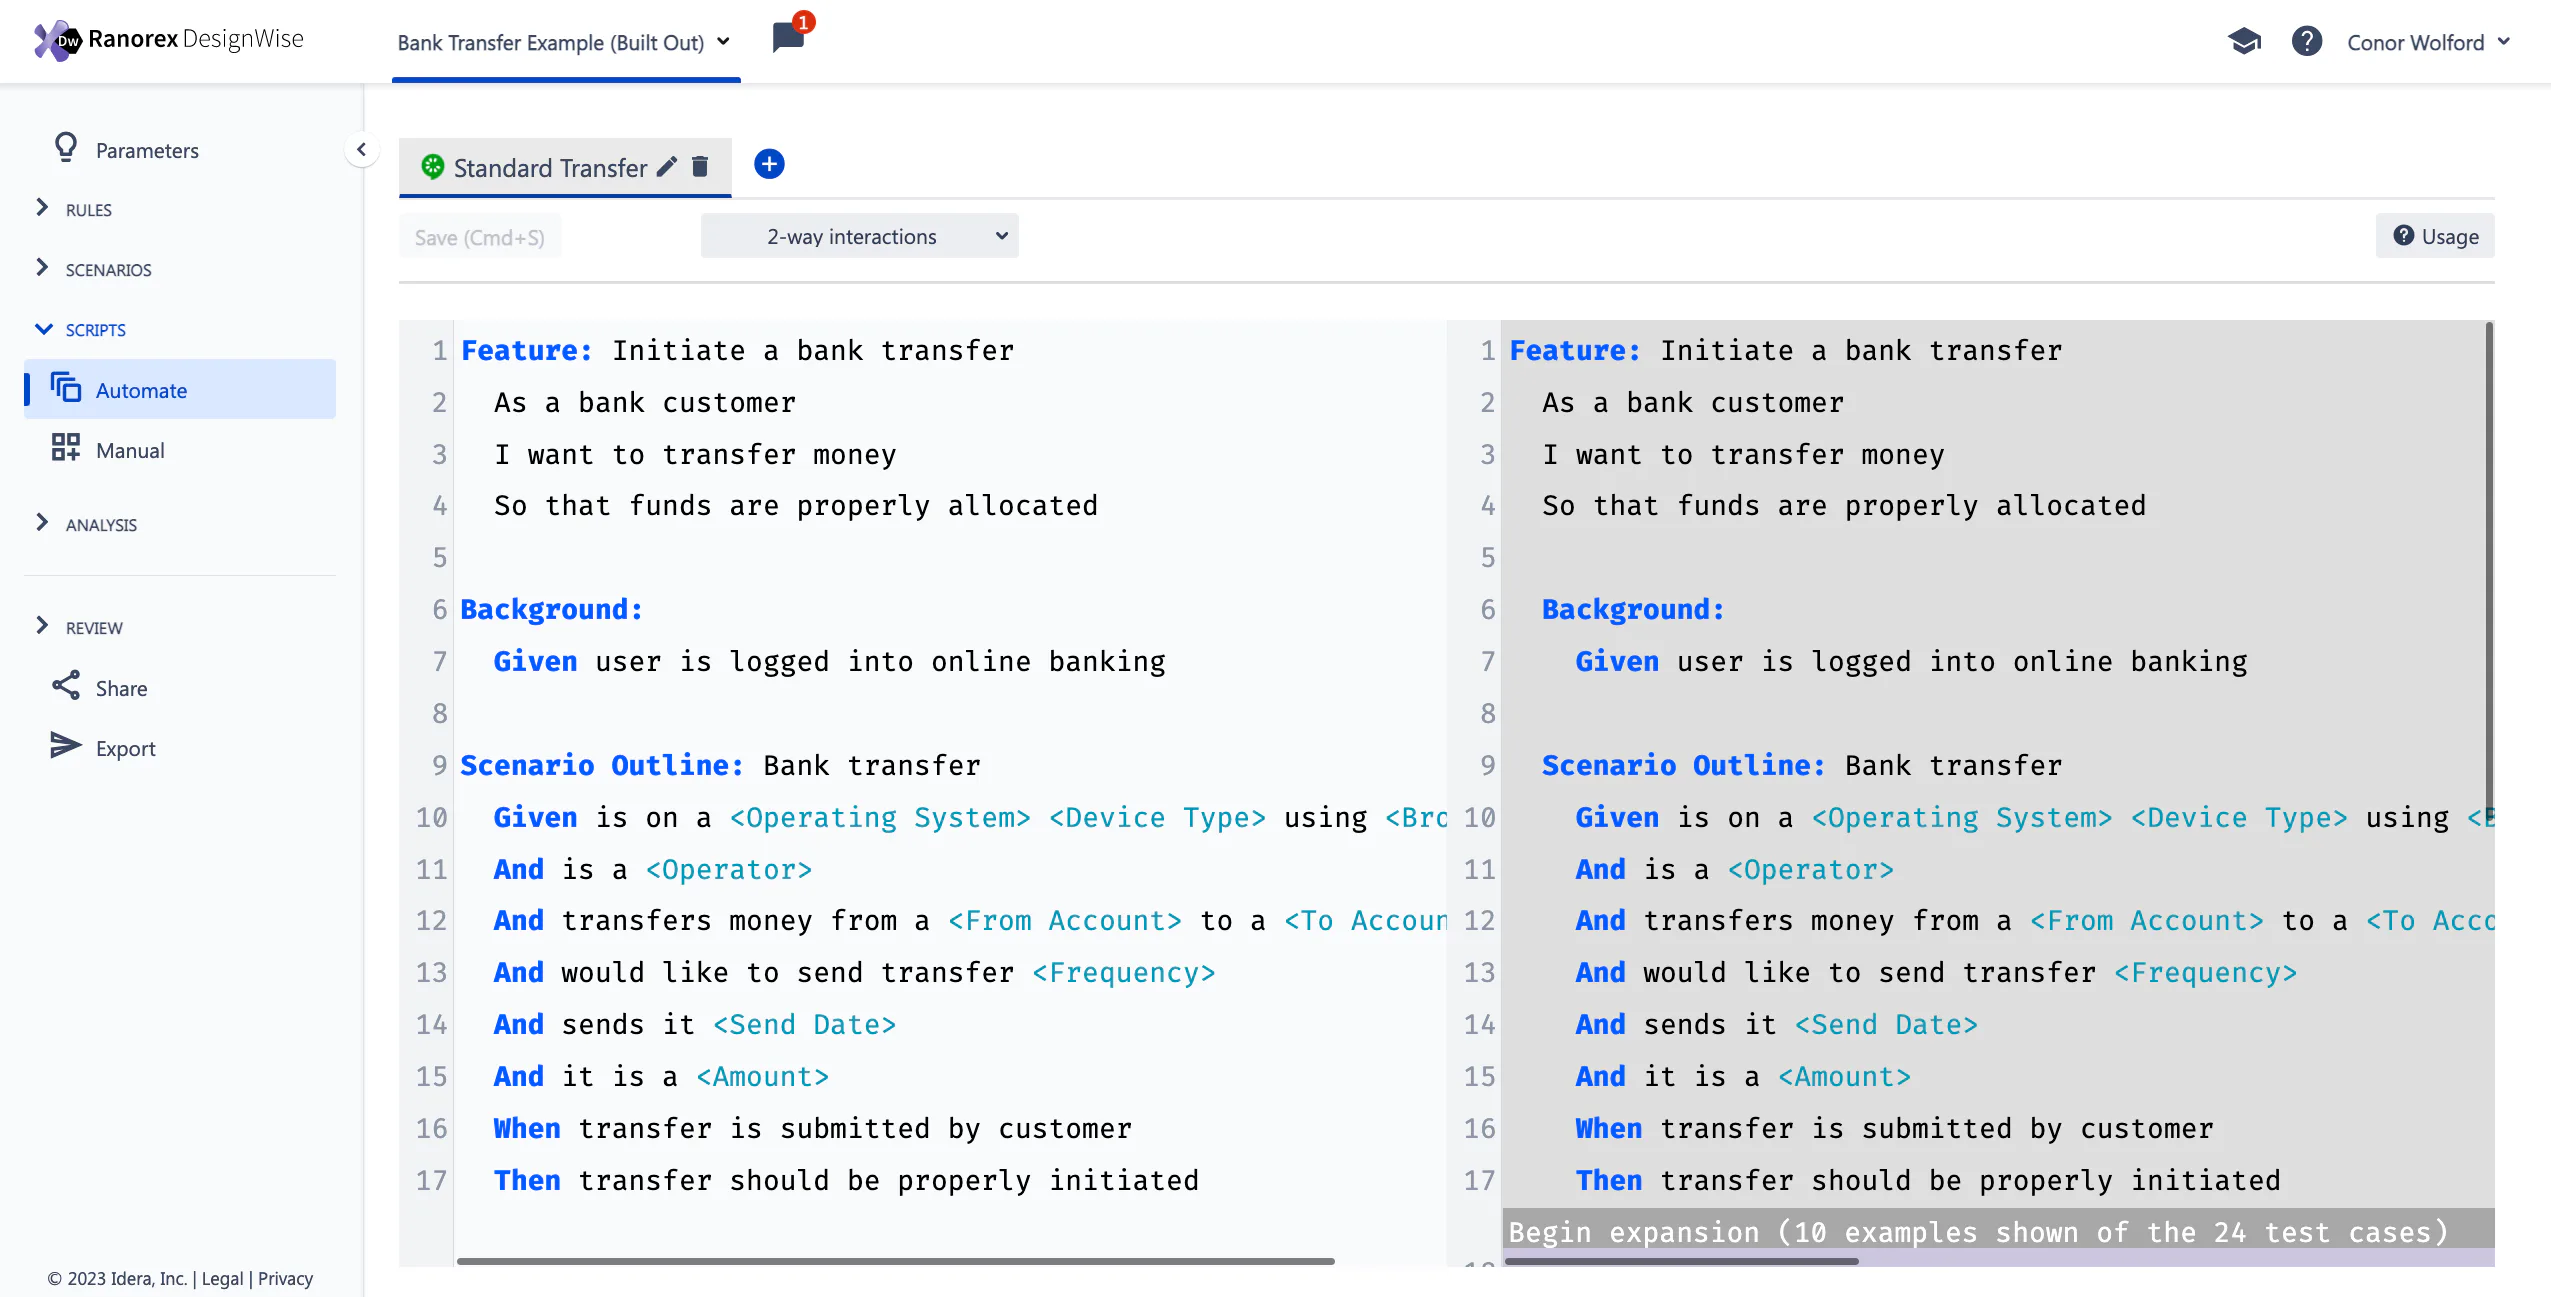Click <Device Type> in the right preview
The width and height of the screenshot is (2551, 1297).
click(2239, 817)
